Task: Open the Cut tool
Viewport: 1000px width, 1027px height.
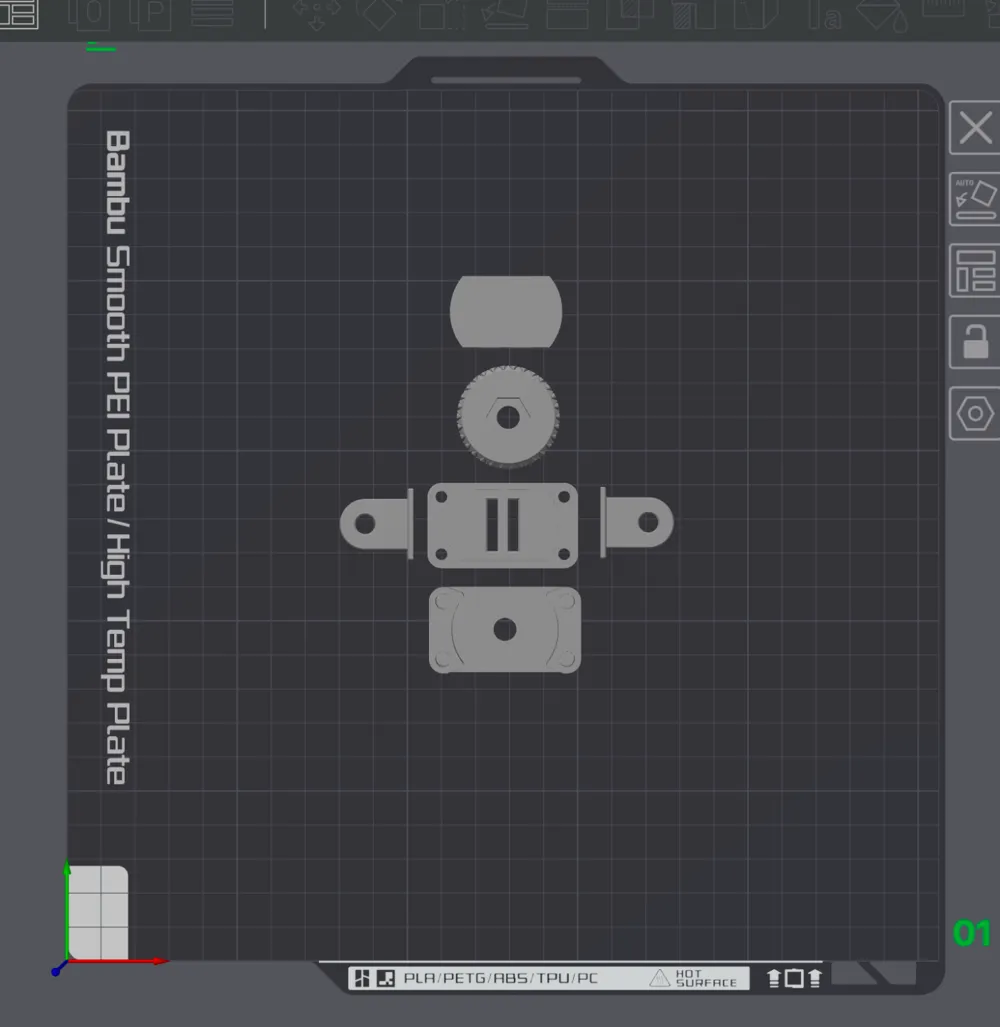Action: tap(568, 14)
